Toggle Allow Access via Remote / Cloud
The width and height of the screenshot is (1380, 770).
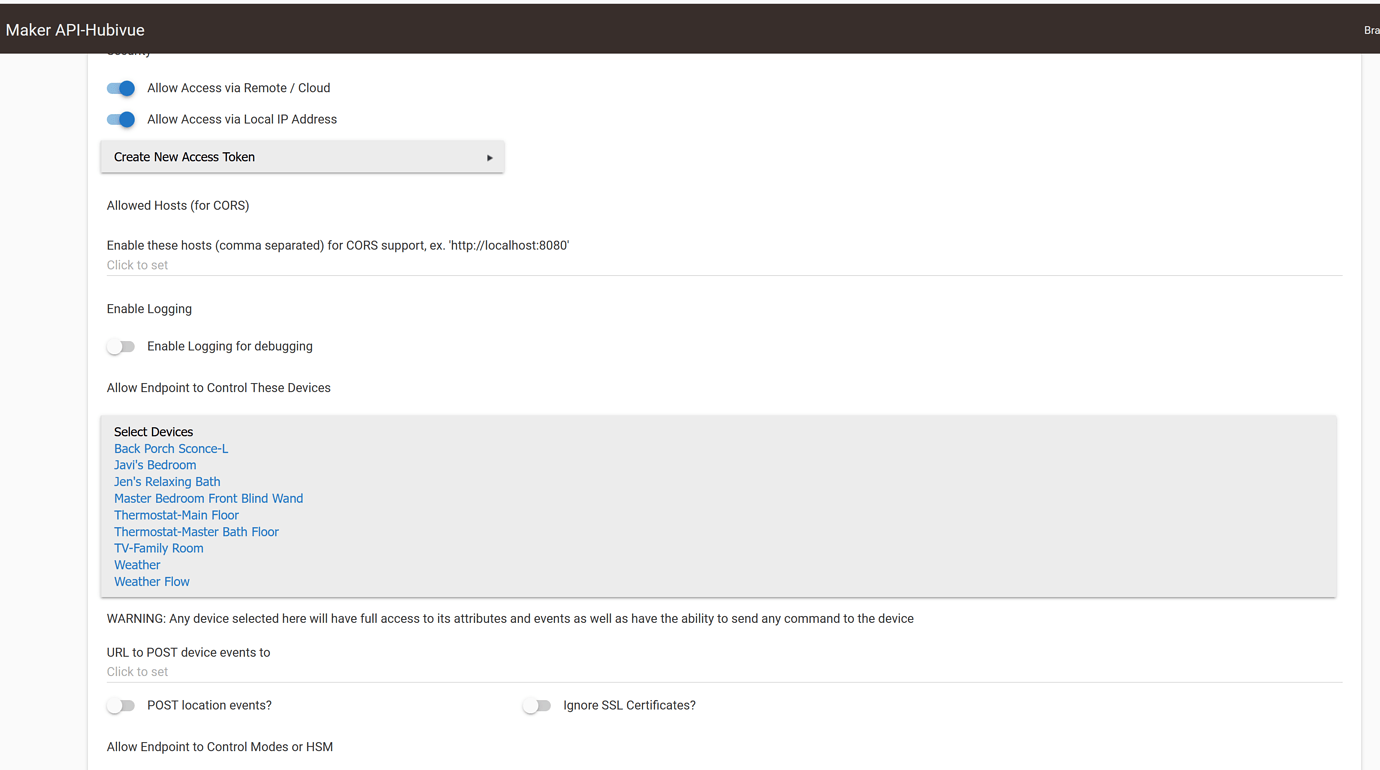pos(121,88)
